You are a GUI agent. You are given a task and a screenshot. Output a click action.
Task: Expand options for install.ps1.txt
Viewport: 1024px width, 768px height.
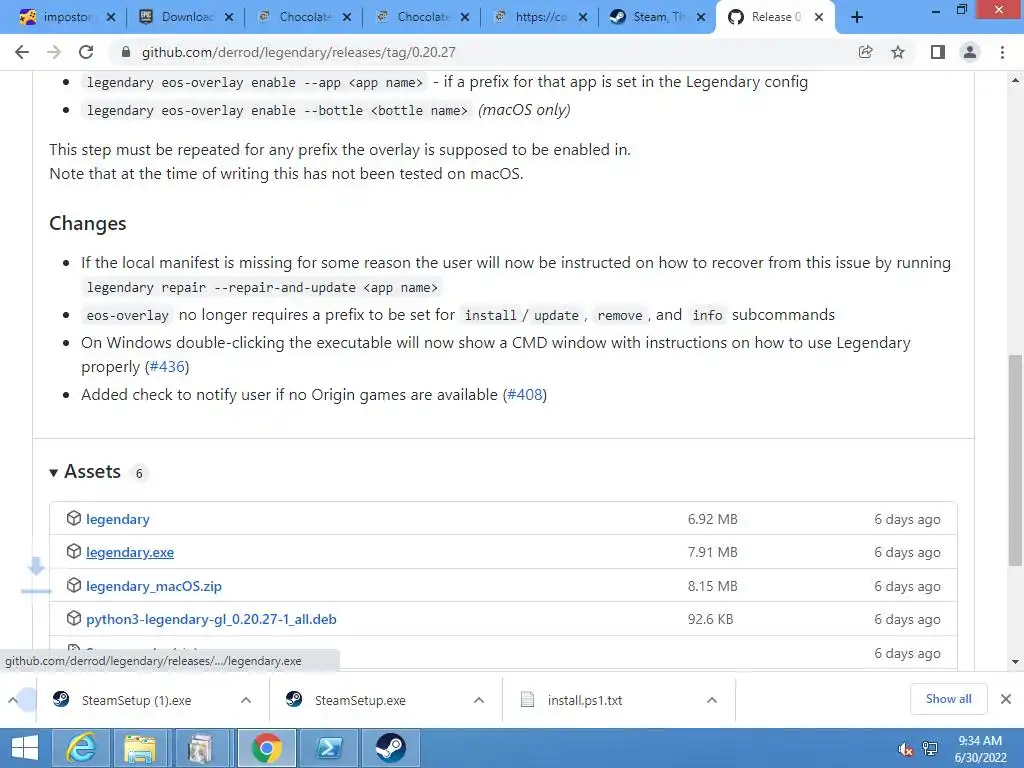(x=712, y=700)
